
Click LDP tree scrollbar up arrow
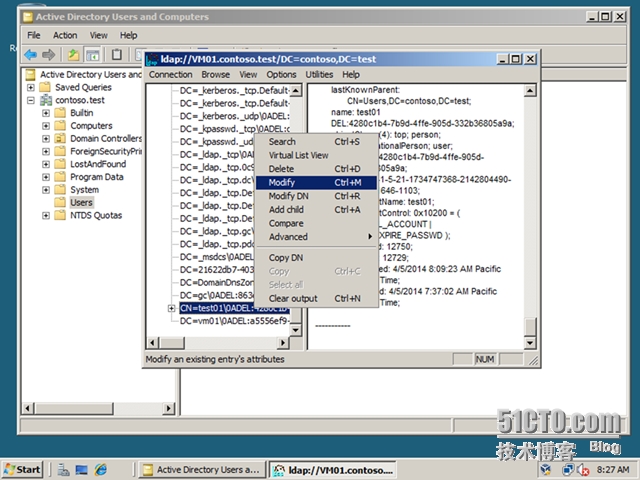296,91
